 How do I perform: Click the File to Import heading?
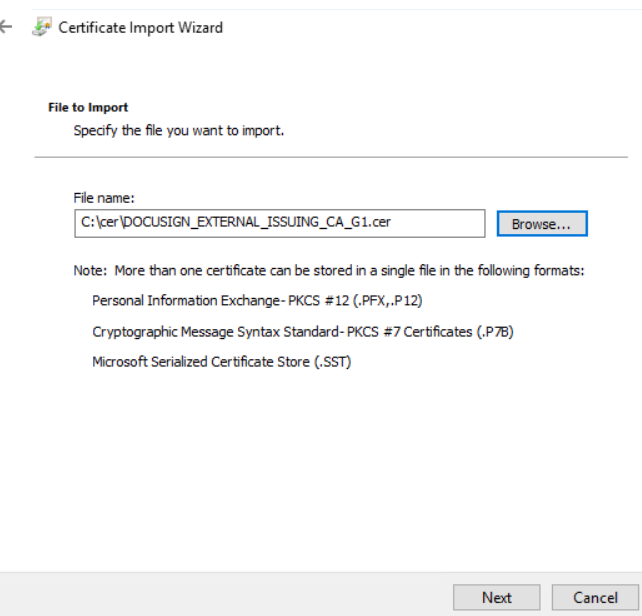click(x=88, y=107)
